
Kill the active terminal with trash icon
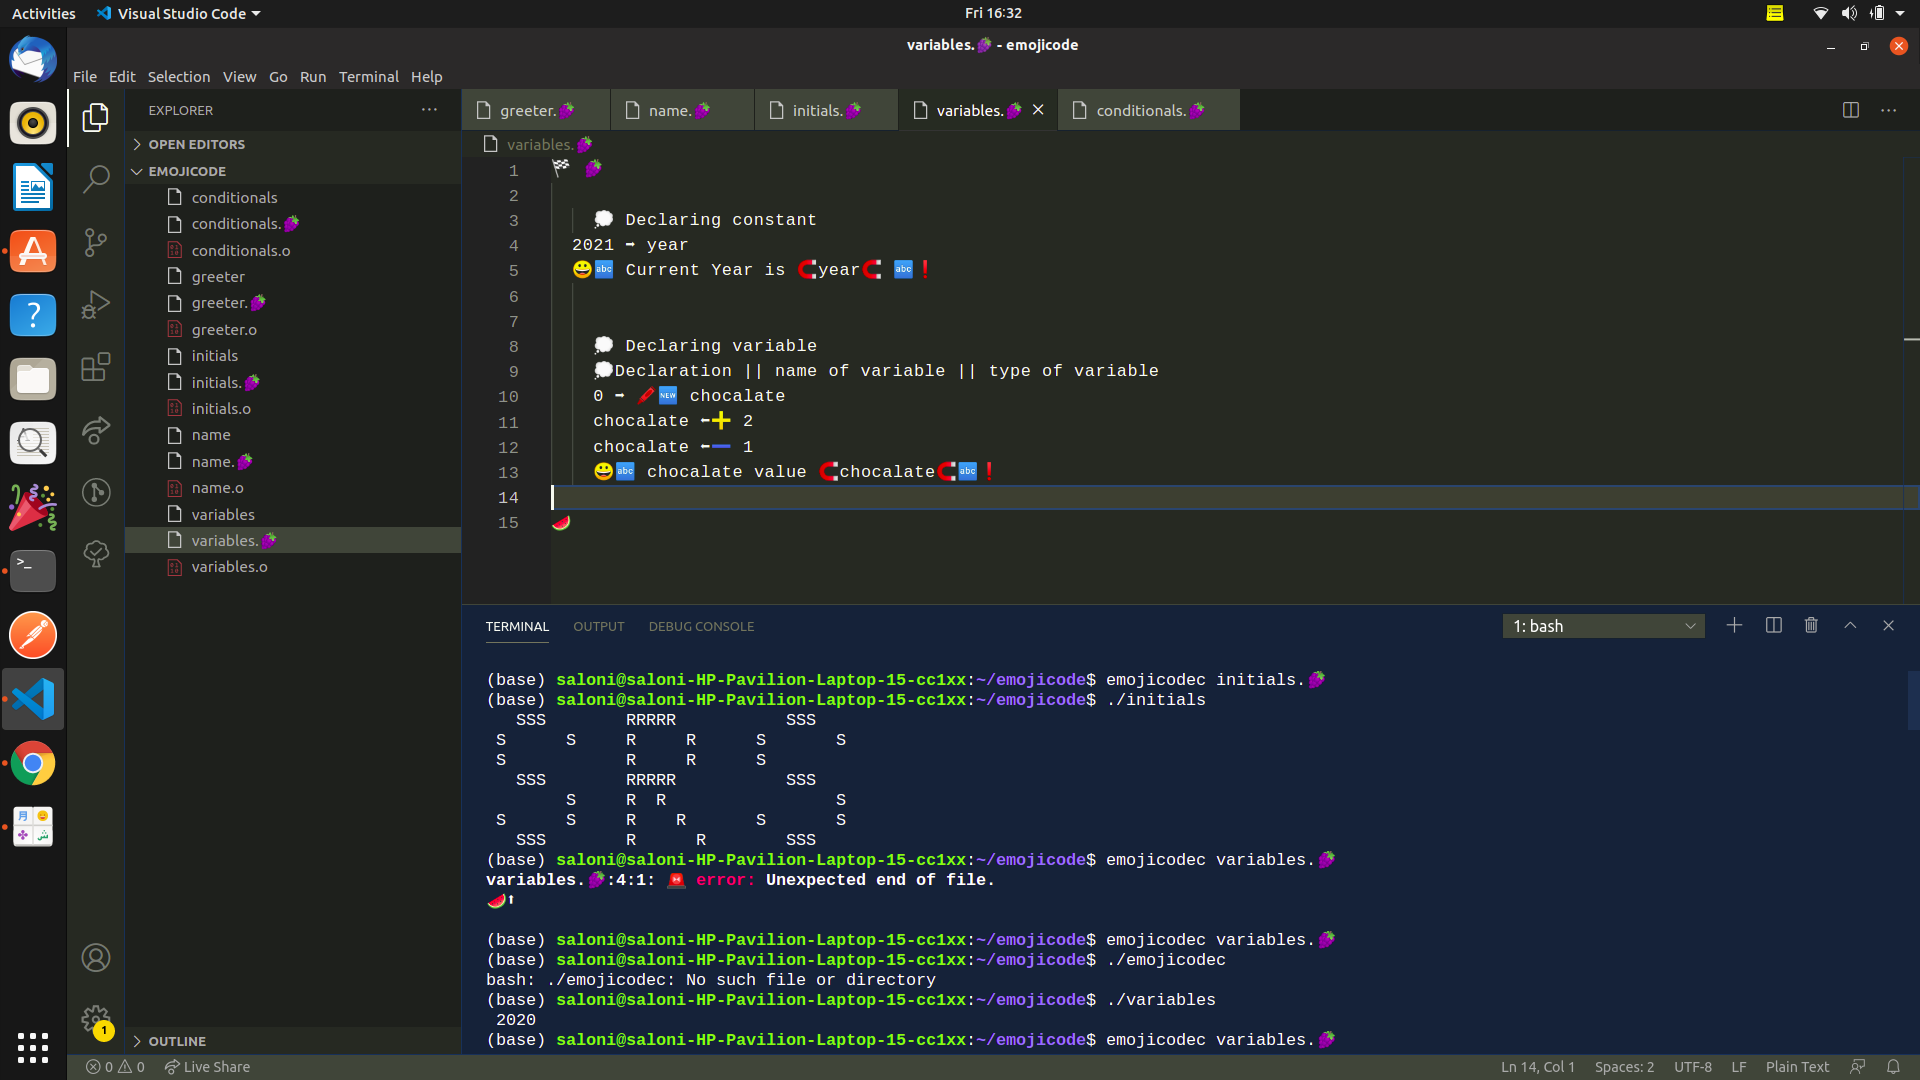point(1811,625)
